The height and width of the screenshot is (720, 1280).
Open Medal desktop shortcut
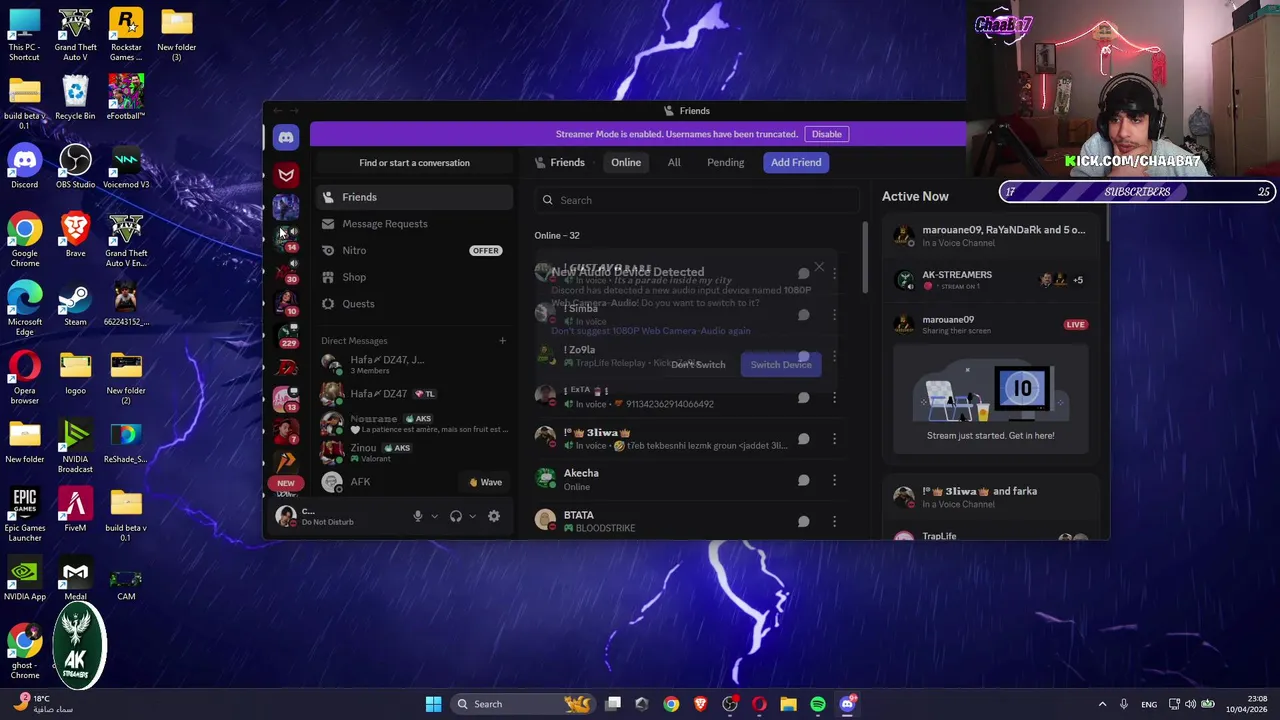click(75, 579)
